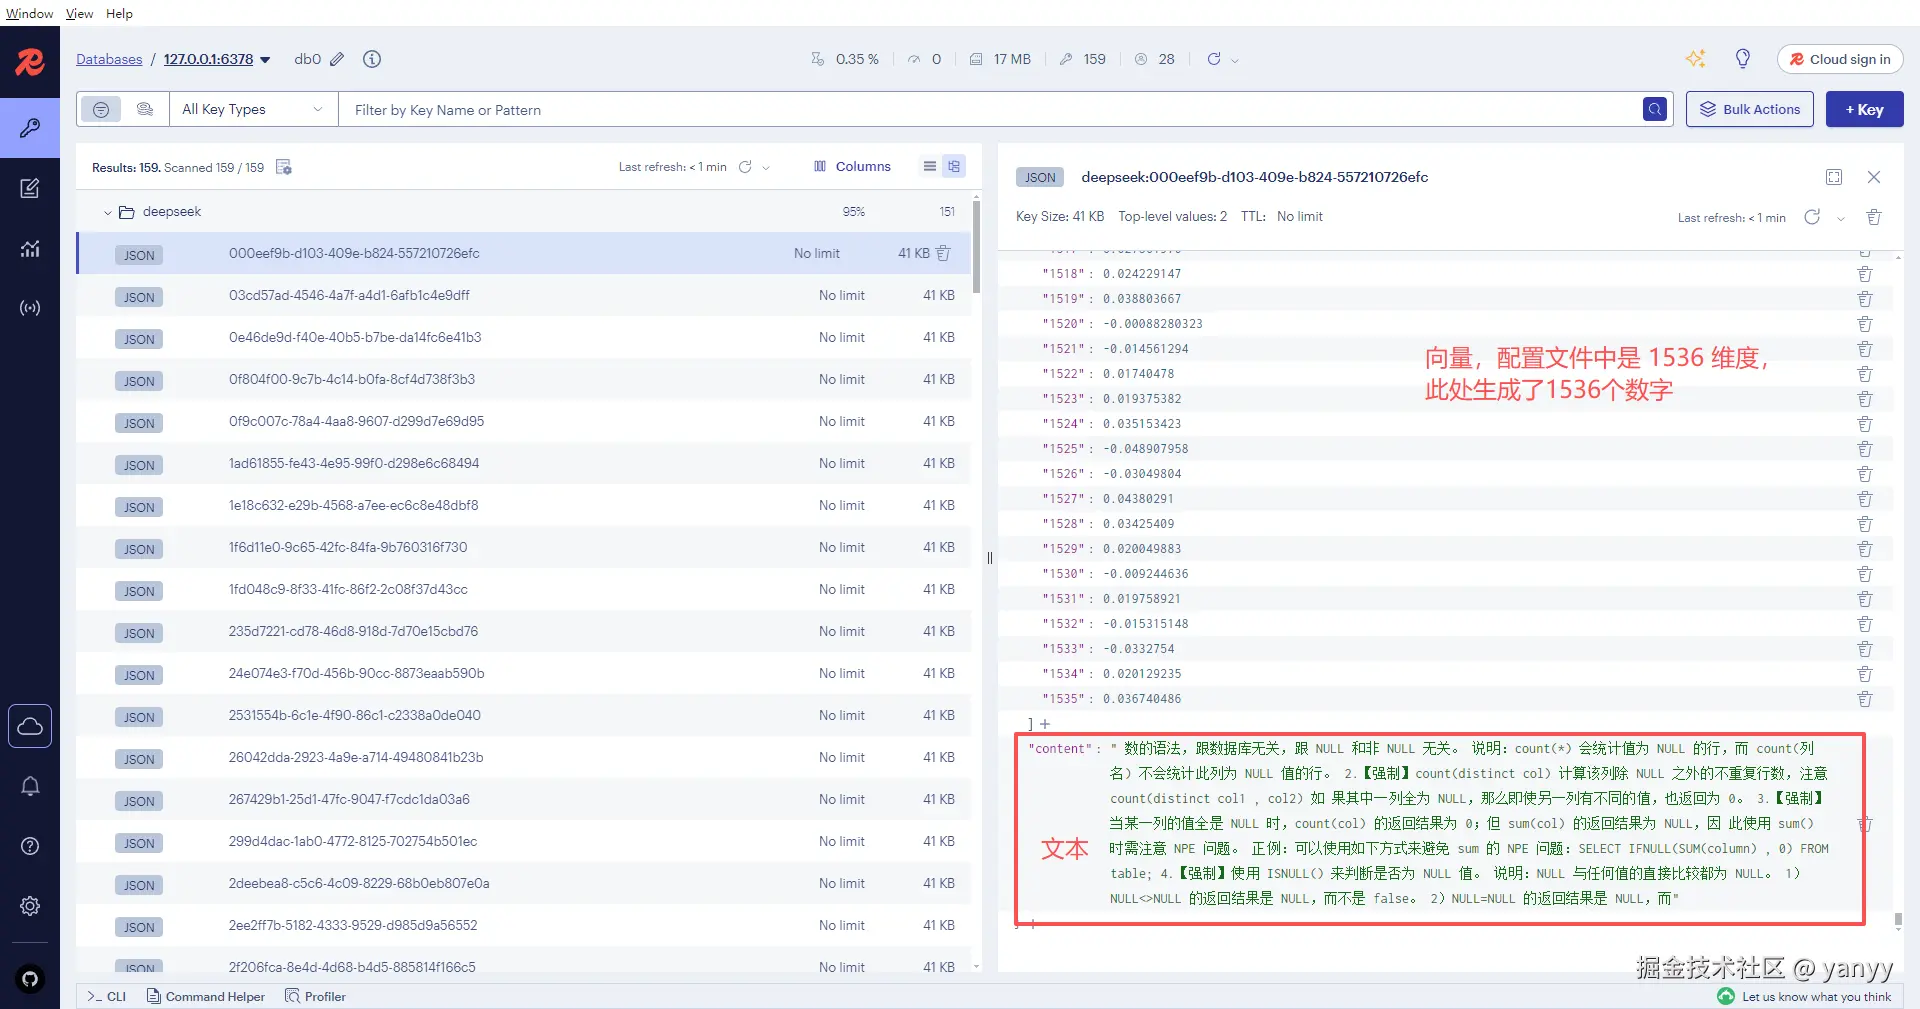This screenshot has width=1920, height=1009.
Task: Click the key list vertical scrollbar
Action: [x=976, y=248]
